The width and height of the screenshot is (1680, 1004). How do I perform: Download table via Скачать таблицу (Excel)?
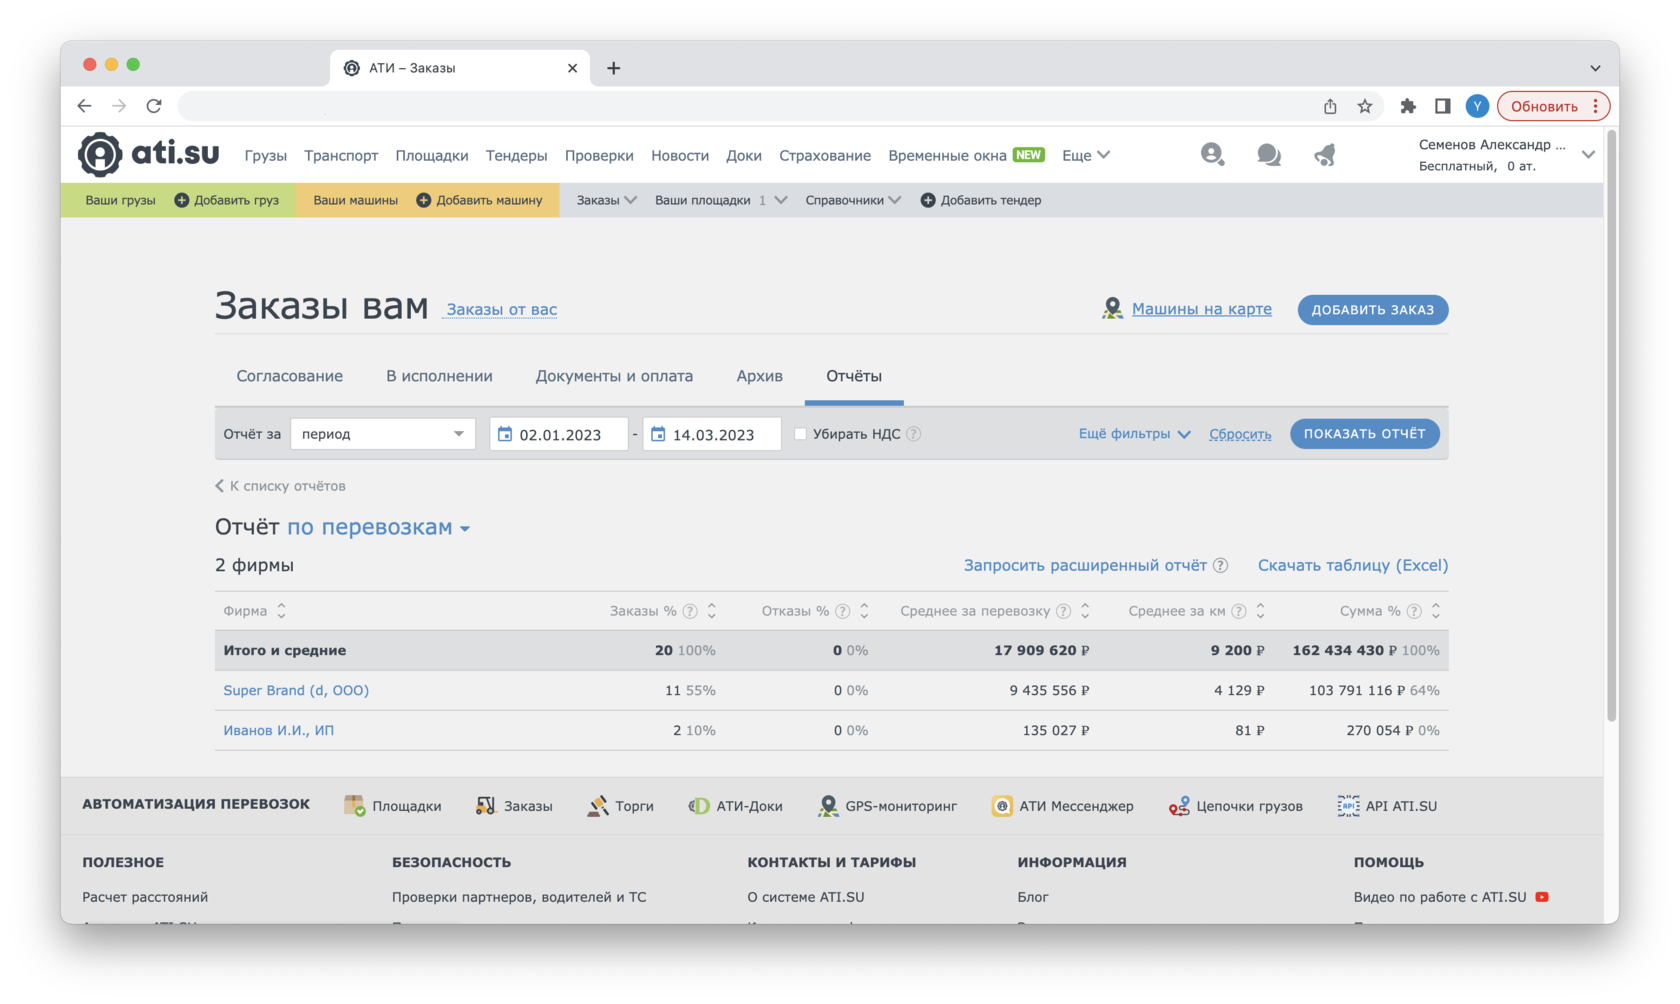(x=1353, y=566)
